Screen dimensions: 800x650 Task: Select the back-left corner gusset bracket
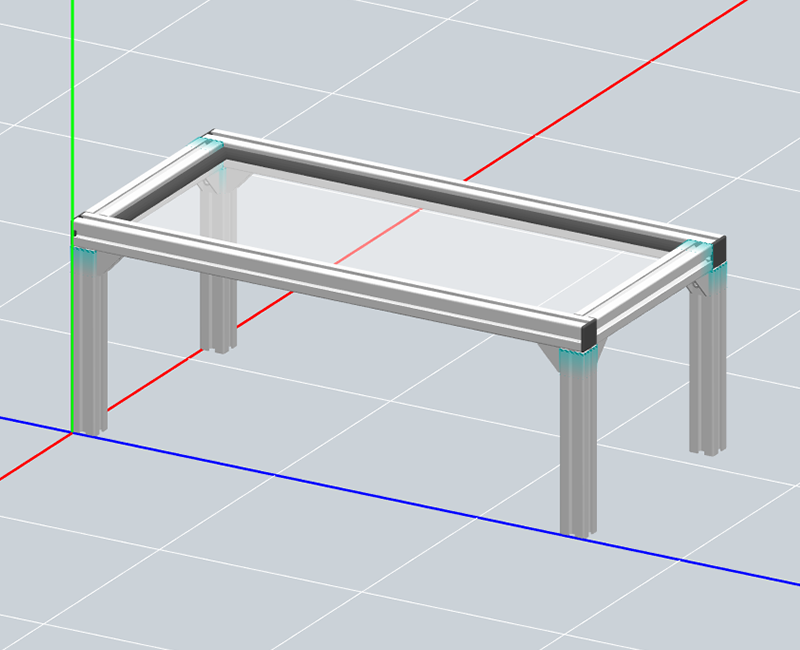point(208,184)
